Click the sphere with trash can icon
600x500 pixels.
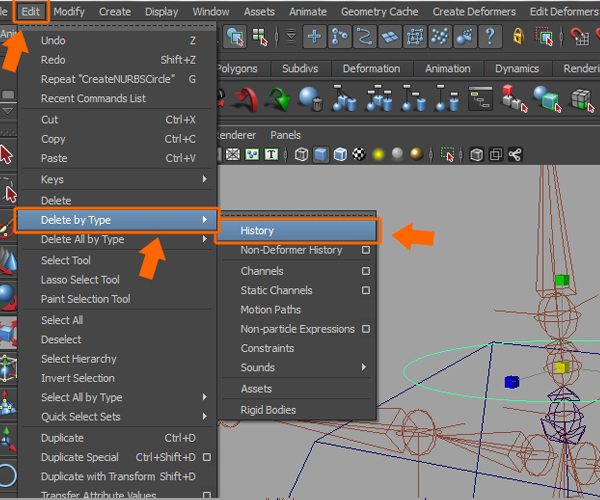(x=311, y=99)
